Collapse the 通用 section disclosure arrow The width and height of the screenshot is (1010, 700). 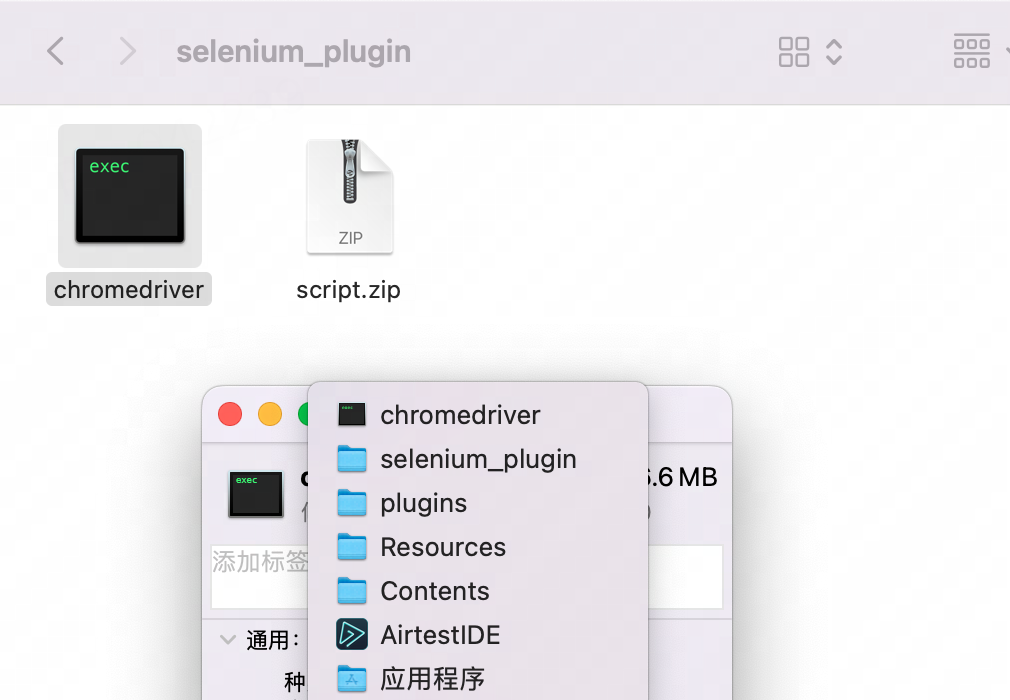227,639
